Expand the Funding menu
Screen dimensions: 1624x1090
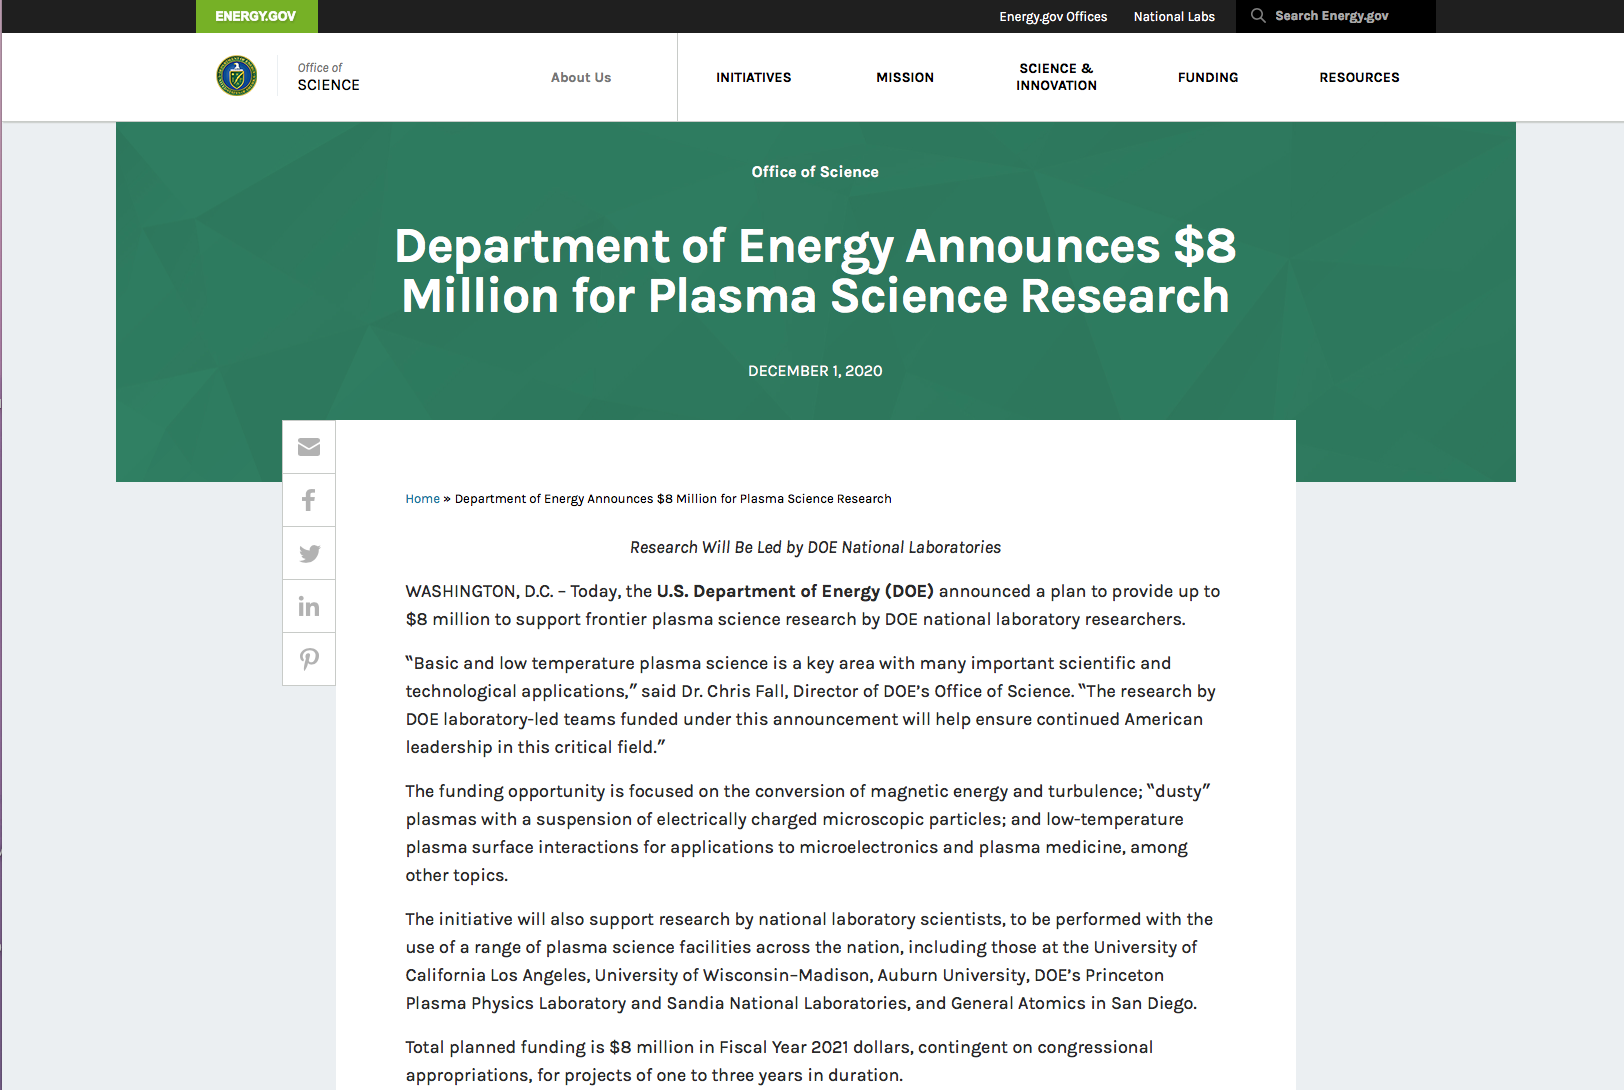pos(1207,77)
